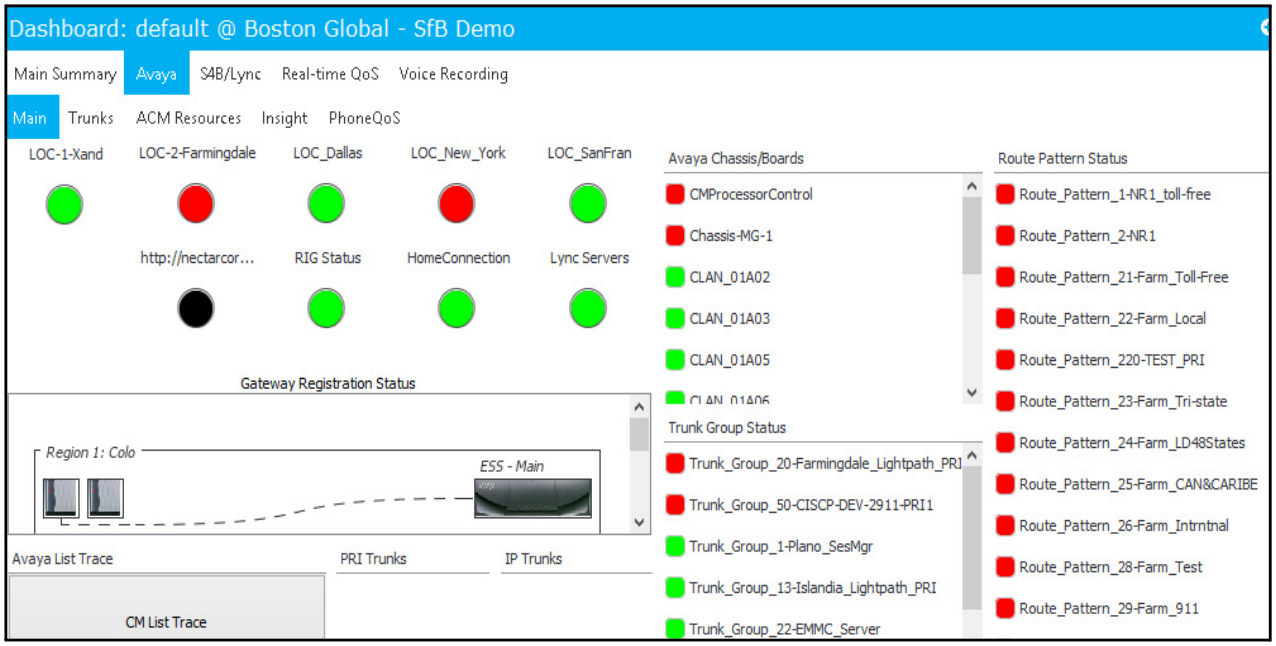
Task: Click the LOC-2-Farmingdale red status indicator
Action: pyautogui.click(x=196, y=204)
